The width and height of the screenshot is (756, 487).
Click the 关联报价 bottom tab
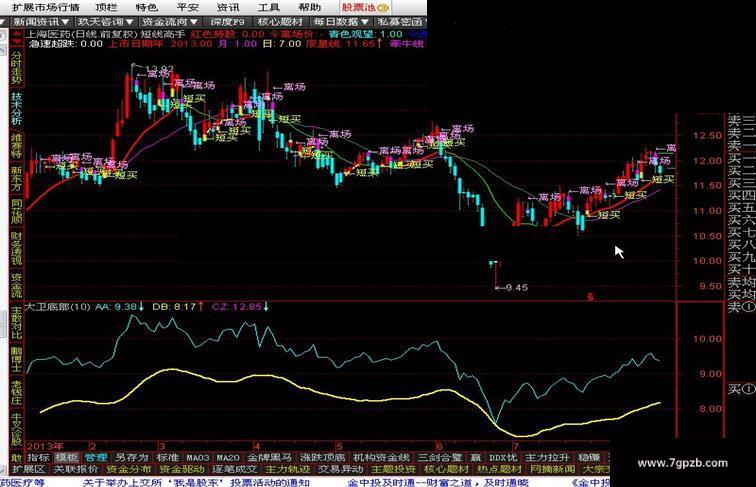[x=76, y=469]
